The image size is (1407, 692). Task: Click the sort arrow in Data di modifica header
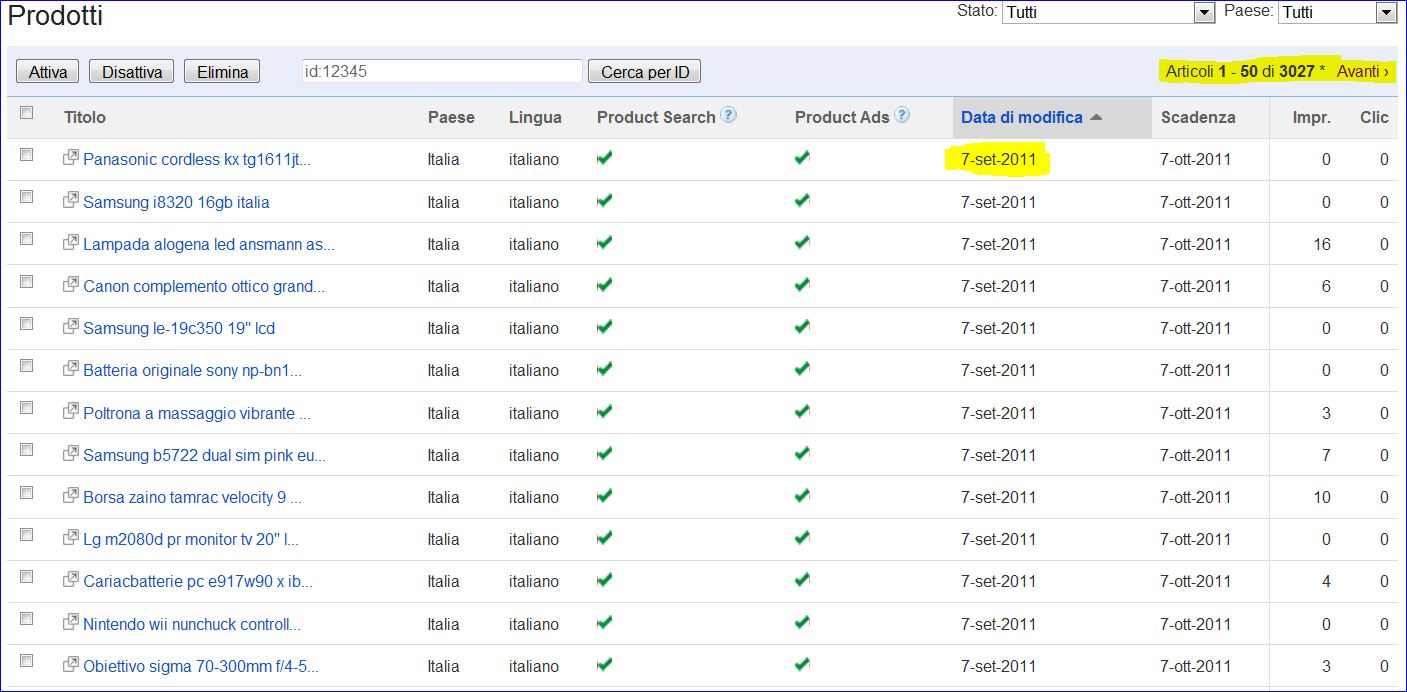pos(1096,118)
